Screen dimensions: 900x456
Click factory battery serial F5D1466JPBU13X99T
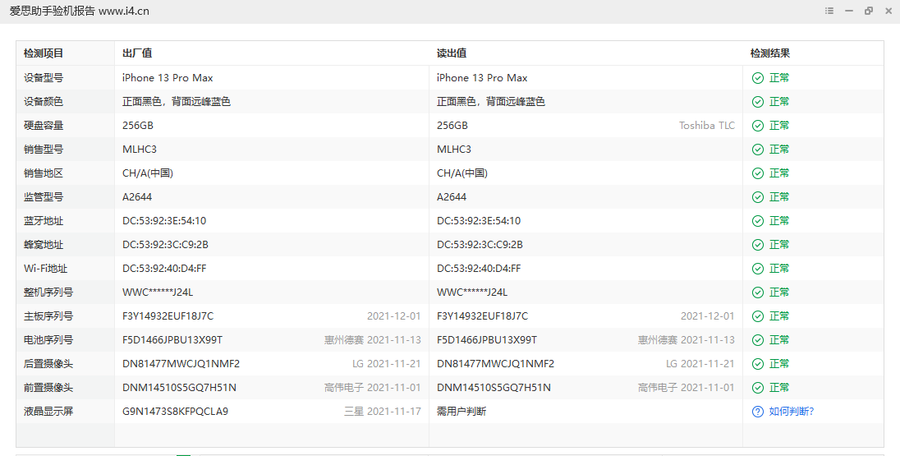pos(172,340)
